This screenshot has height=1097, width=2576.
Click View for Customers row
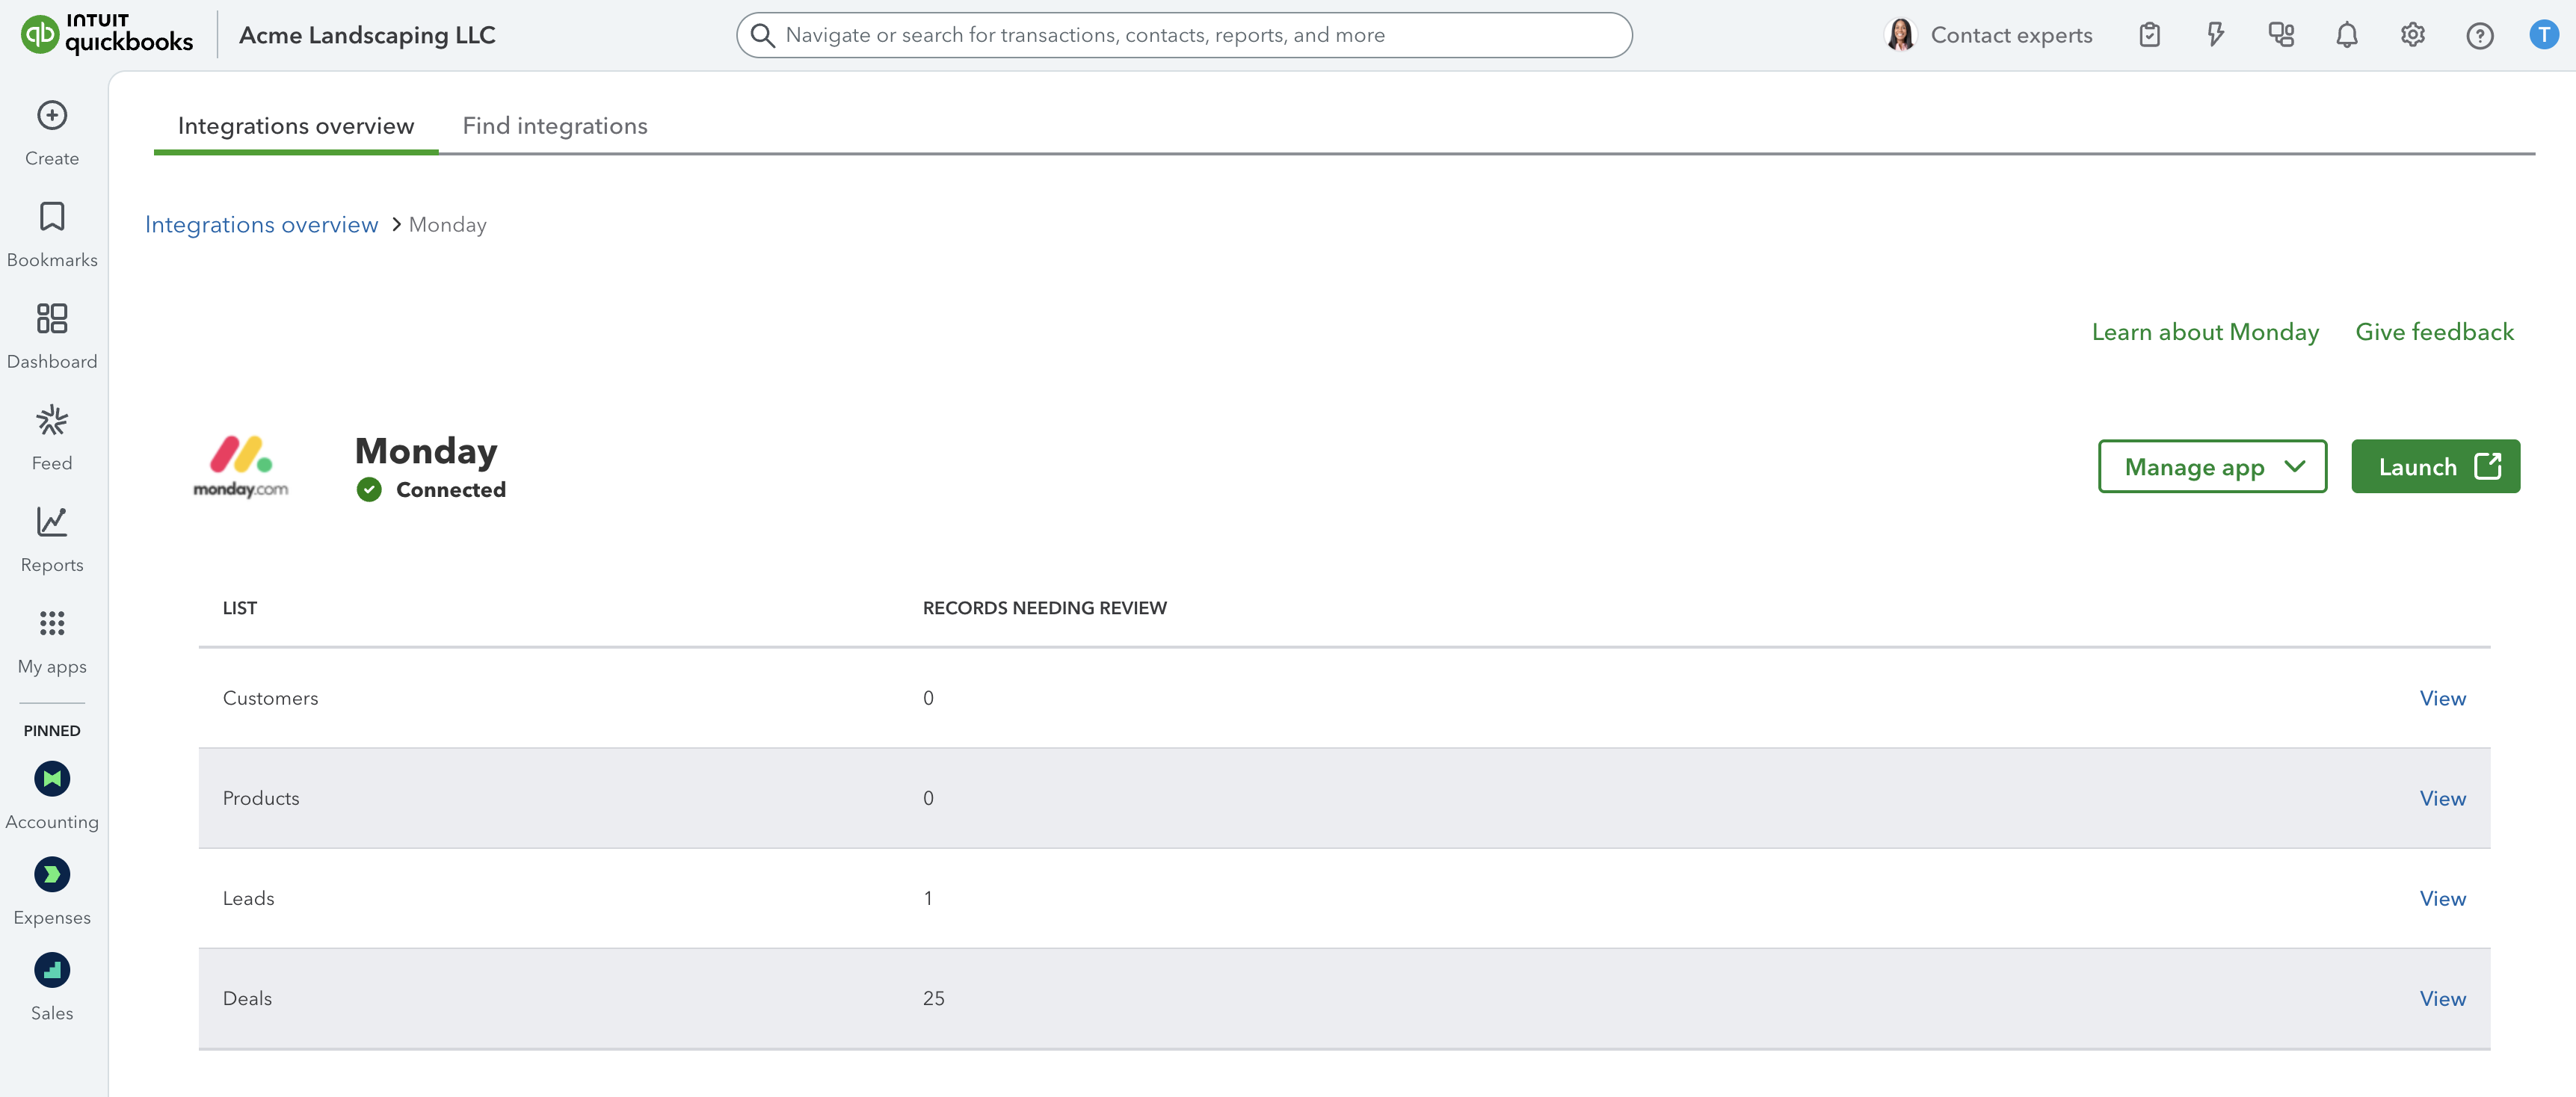click(2442, 698)
